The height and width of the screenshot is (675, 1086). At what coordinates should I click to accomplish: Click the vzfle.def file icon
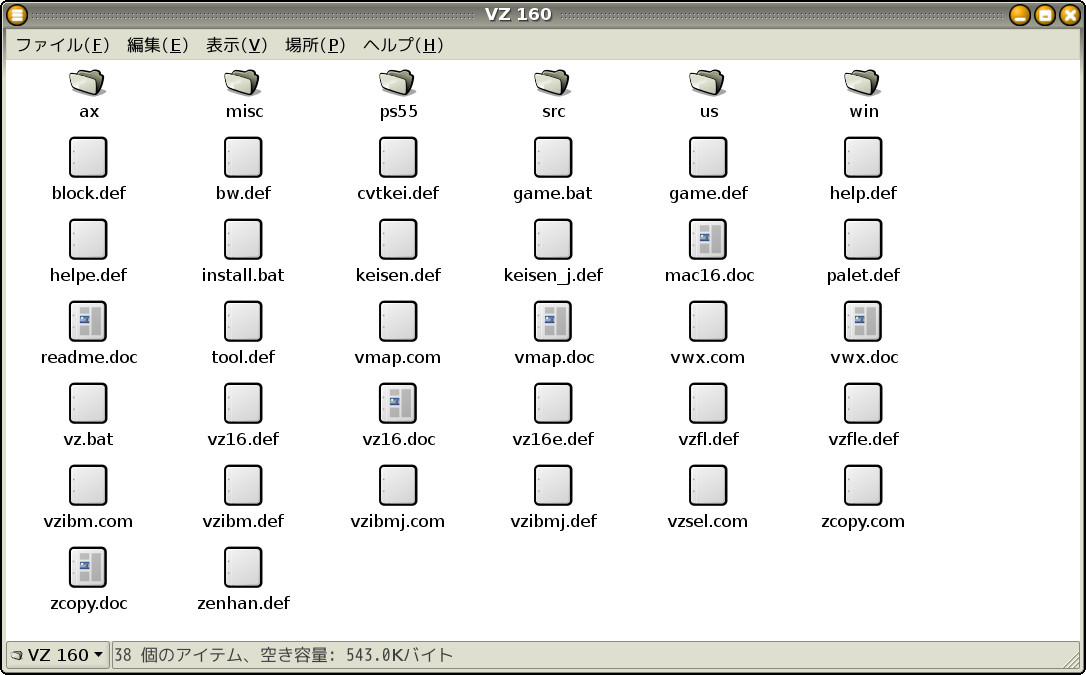(x=864, y=403)
